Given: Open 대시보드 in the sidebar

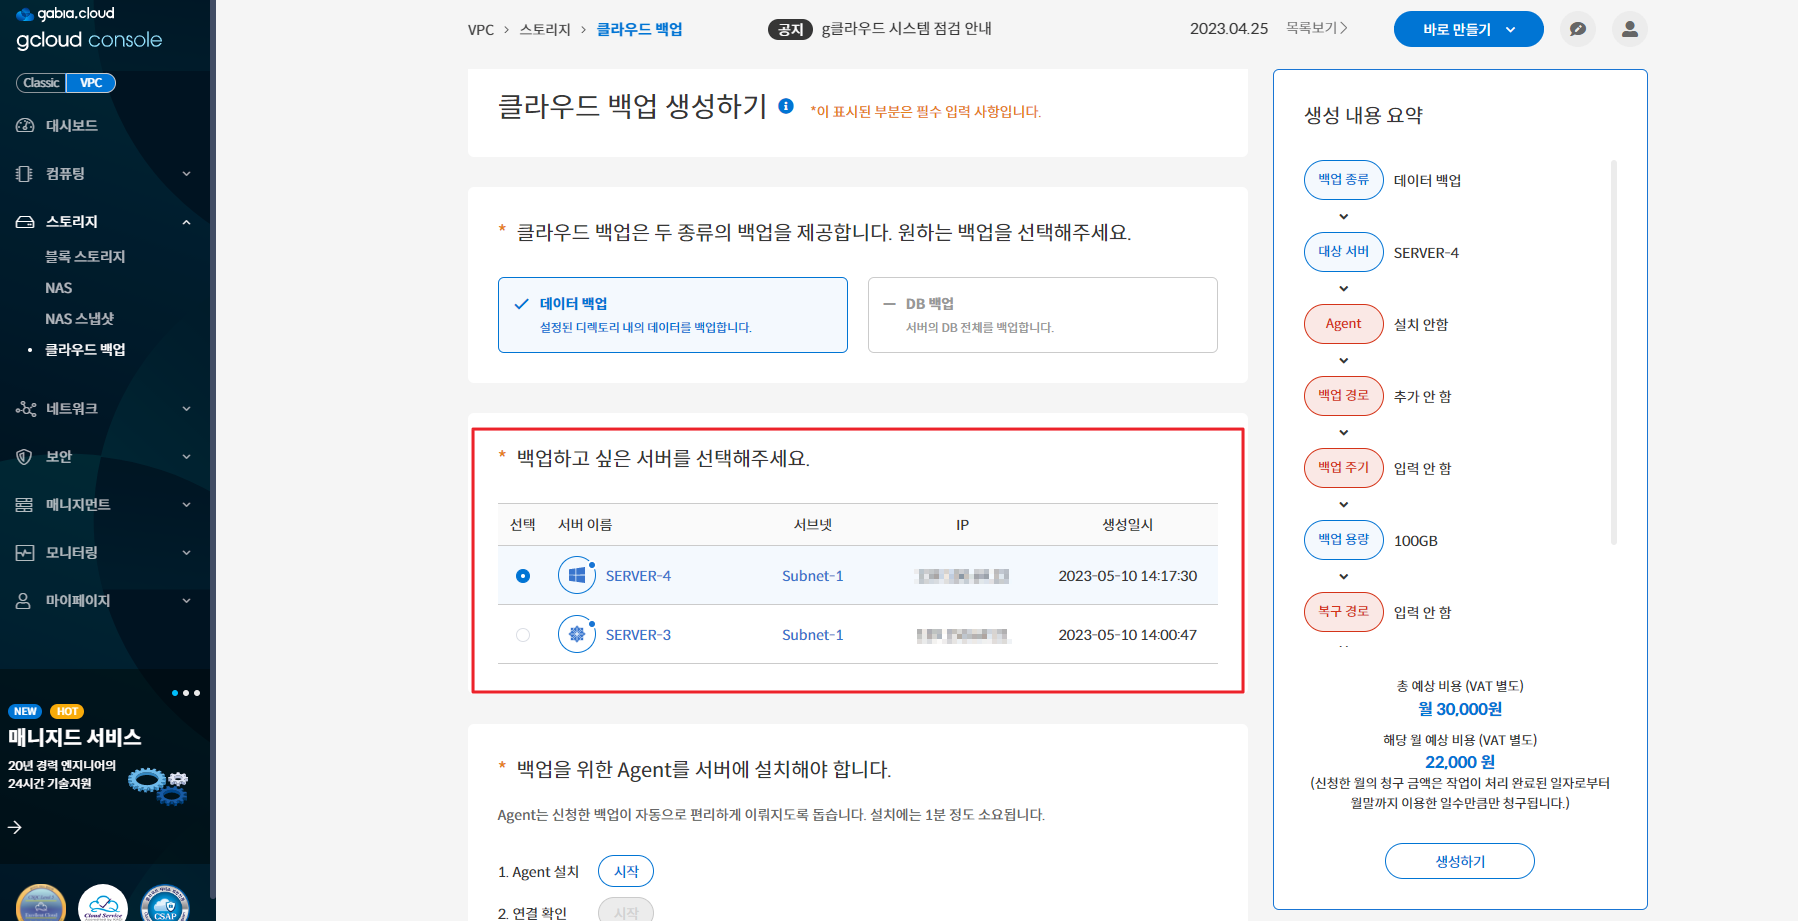Looking at the screenshot, I should (71, 125).
